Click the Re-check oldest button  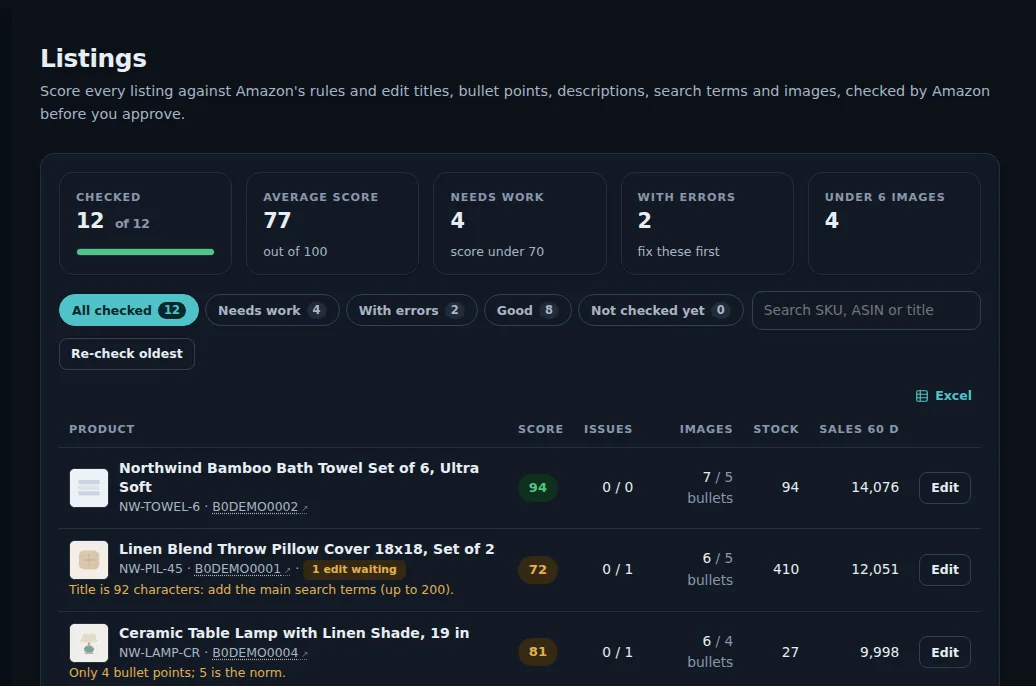[127, 354]
